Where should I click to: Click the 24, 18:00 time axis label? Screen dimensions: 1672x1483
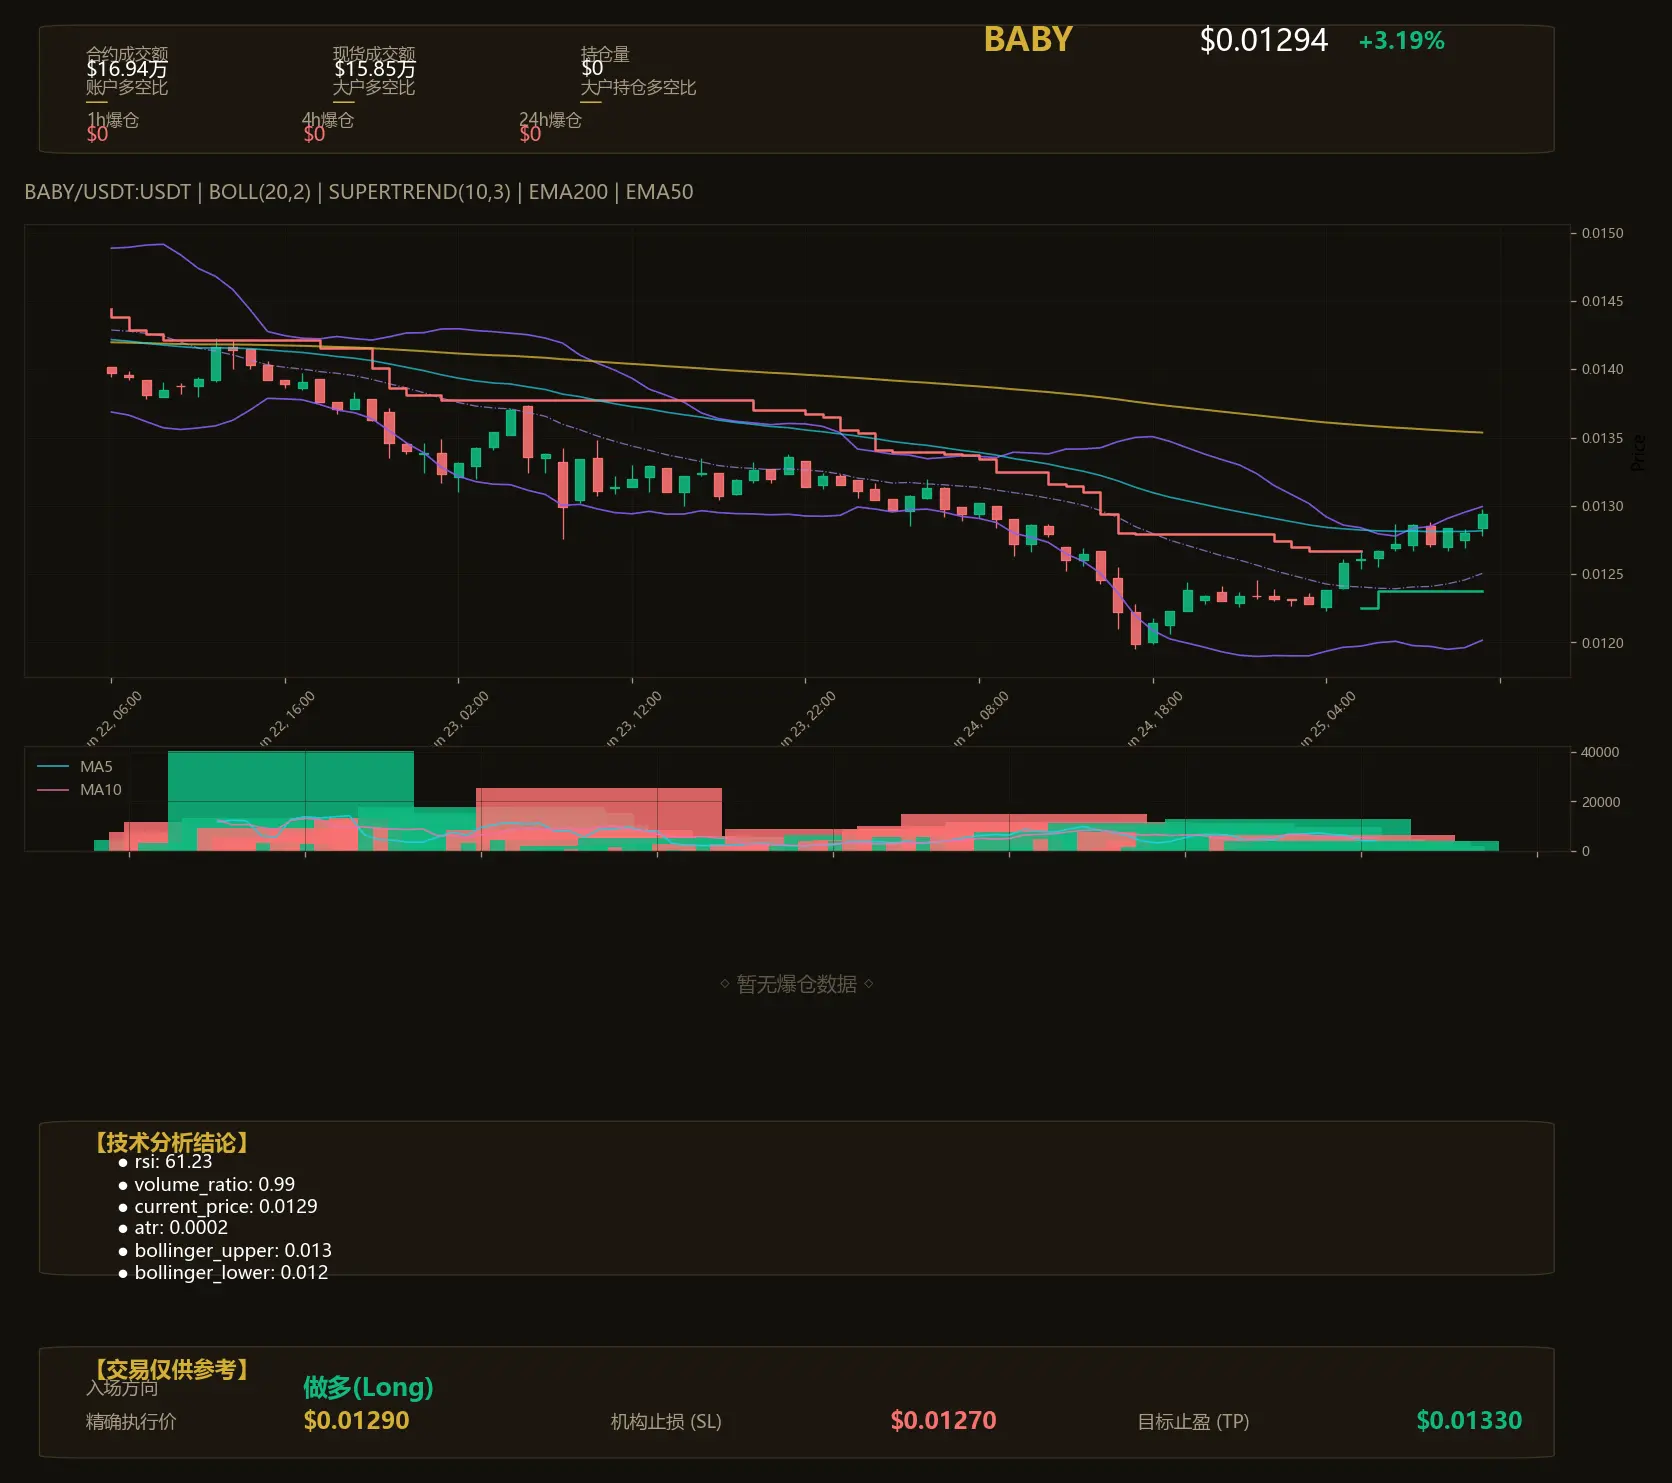pos(1156,718)
